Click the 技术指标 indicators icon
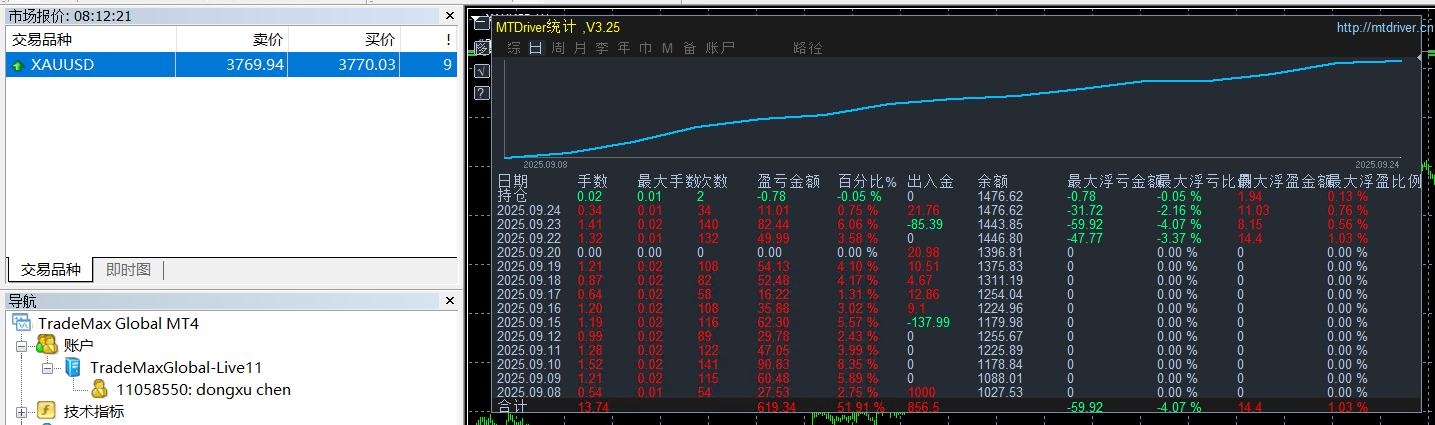 click(x=46, y=411)
